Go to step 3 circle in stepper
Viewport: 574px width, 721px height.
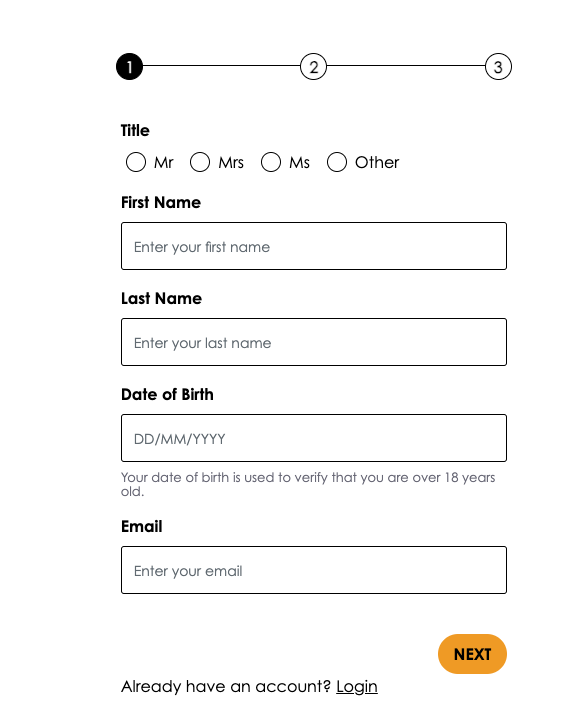[x=498, y=67]
